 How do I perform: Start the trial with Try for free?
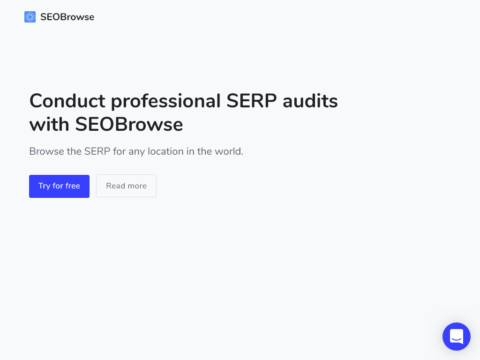click(59, 186)
